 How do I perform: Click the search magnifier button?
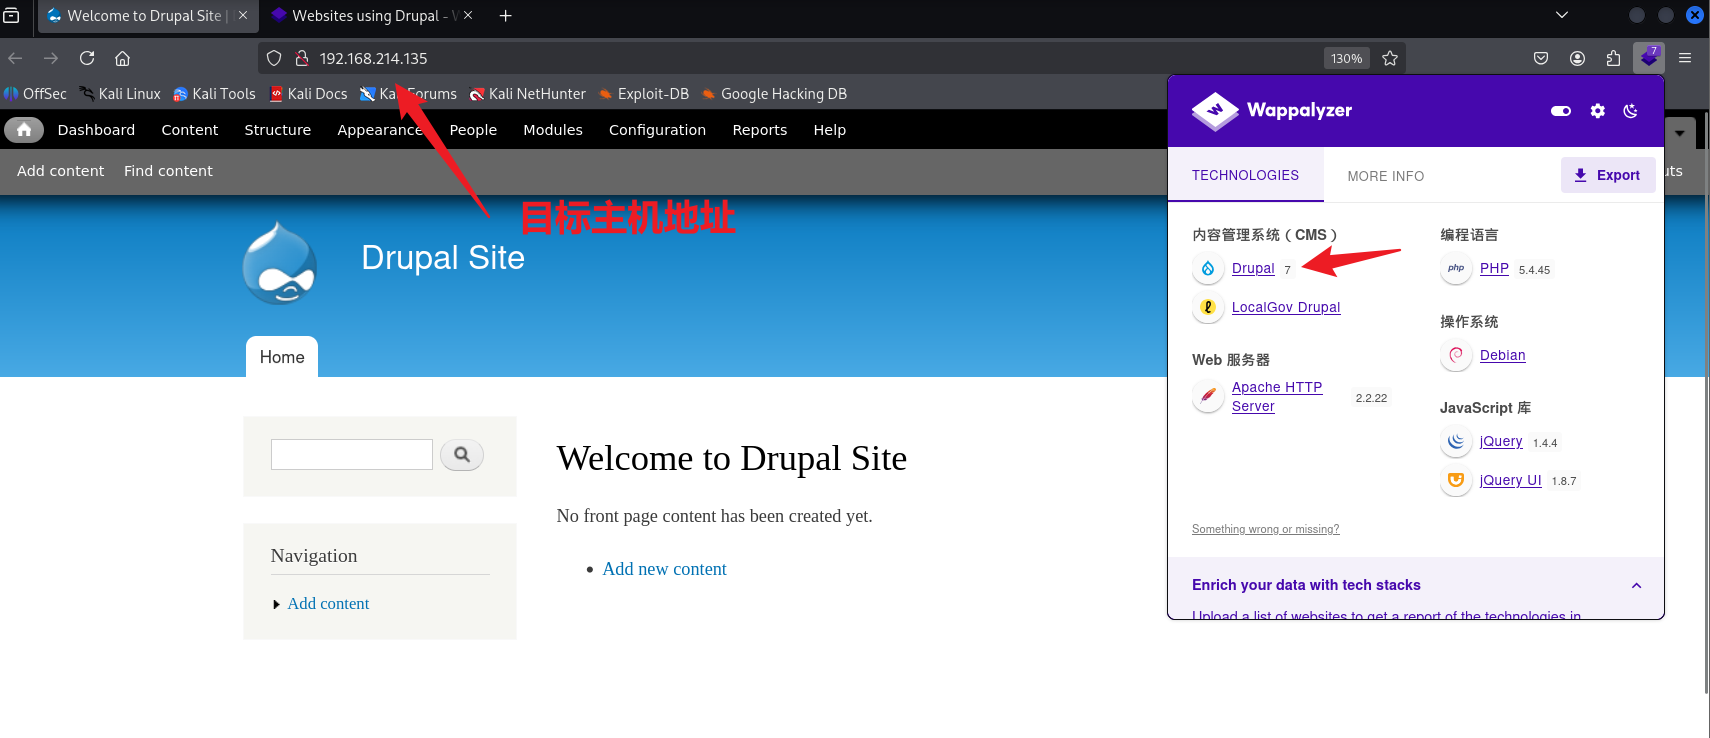(x=461, y=455)
